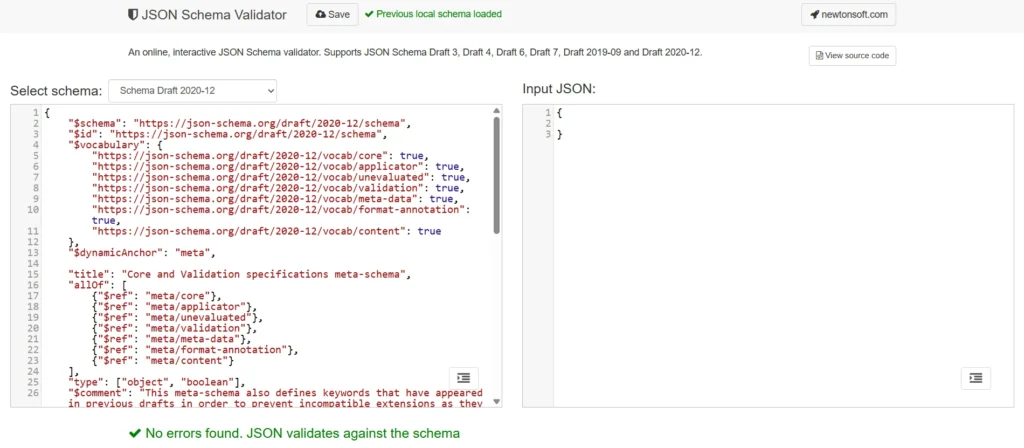Image resolution: width=1024 pixels, height=448 pixels.
Task: Click the "type": ["object", "boolean"] line
Action: coord(157,382)
